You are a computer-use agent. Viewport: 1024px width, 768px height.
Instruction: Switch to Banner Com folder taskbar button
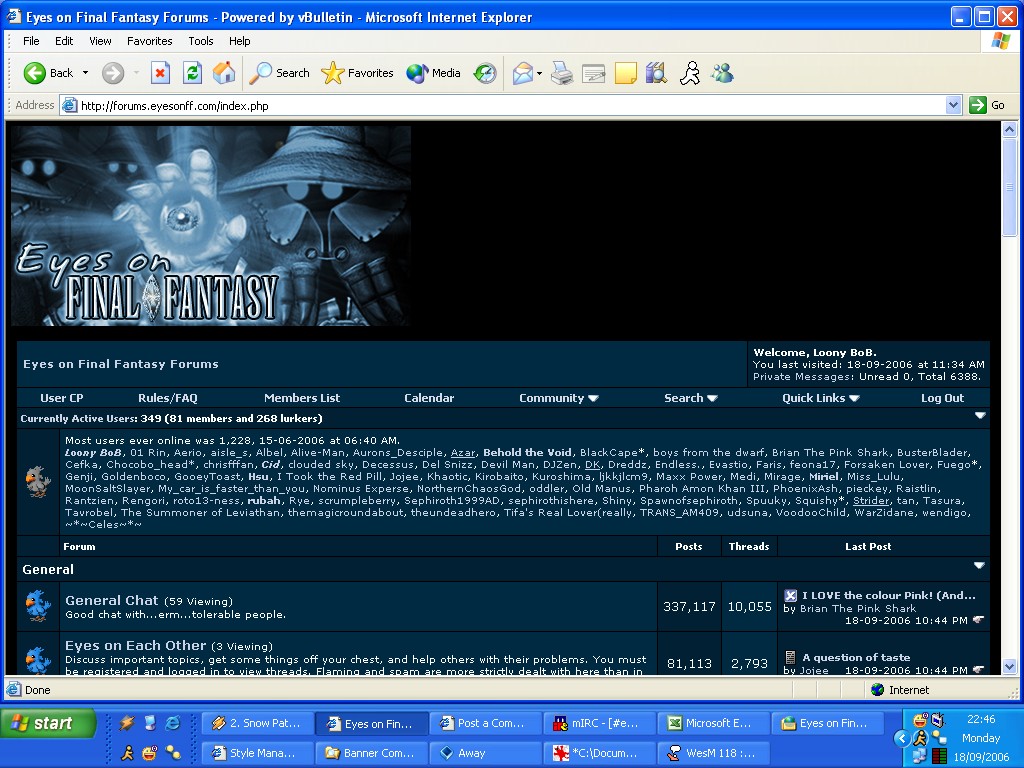tap(372, 753)
